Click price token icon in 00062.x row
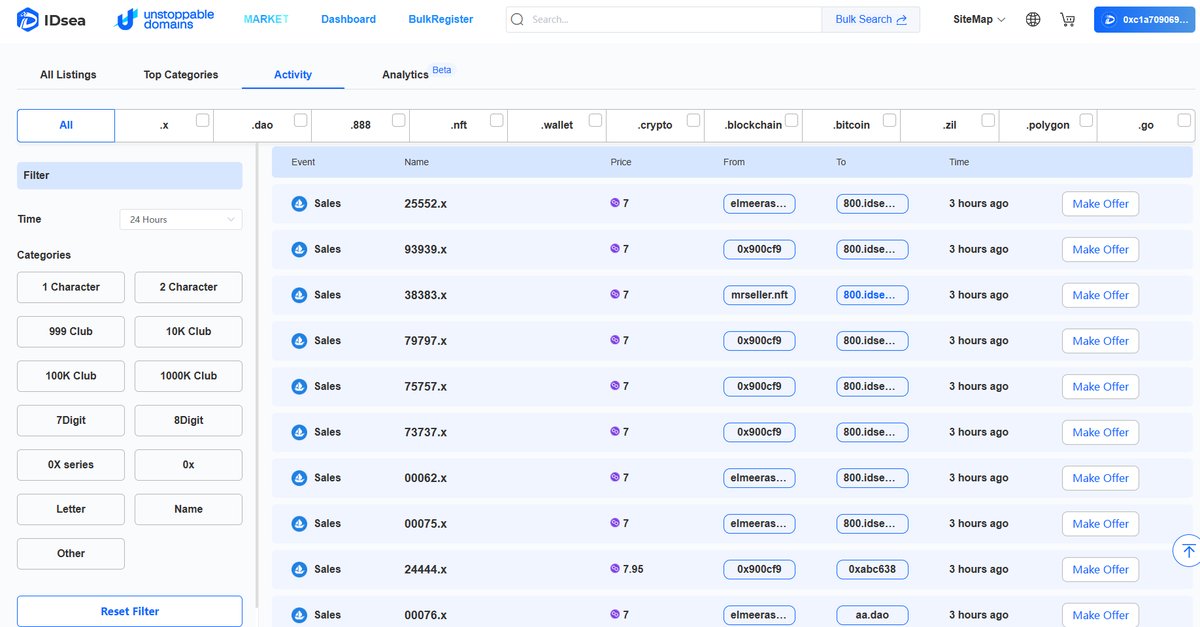Screen dimensions: 1200x627 click(x=615, y=478)
